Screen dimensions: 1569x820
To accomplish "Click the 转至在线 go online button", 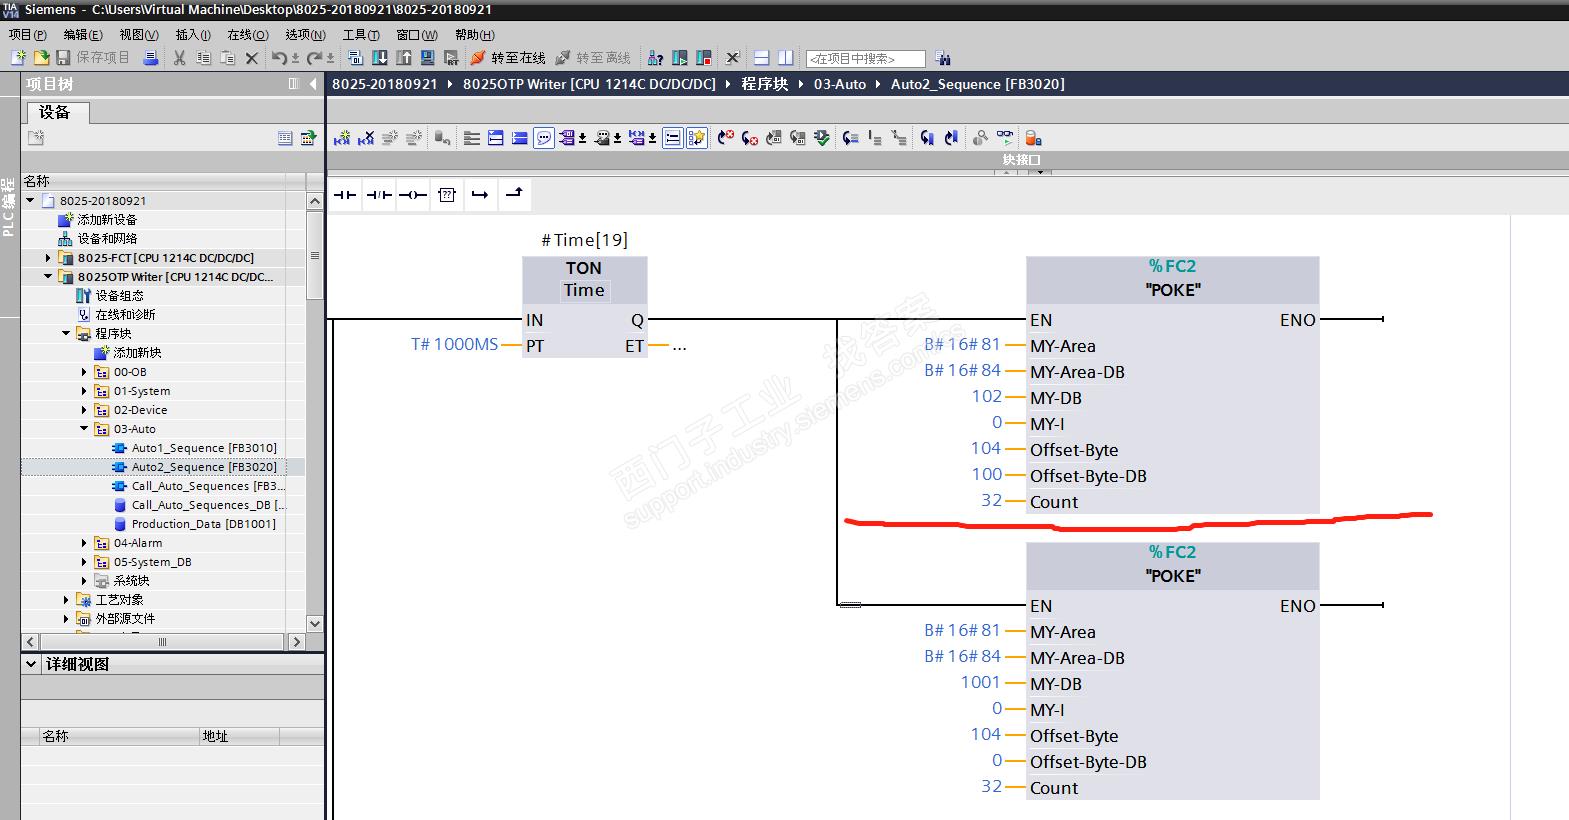I will coord(508,58).
